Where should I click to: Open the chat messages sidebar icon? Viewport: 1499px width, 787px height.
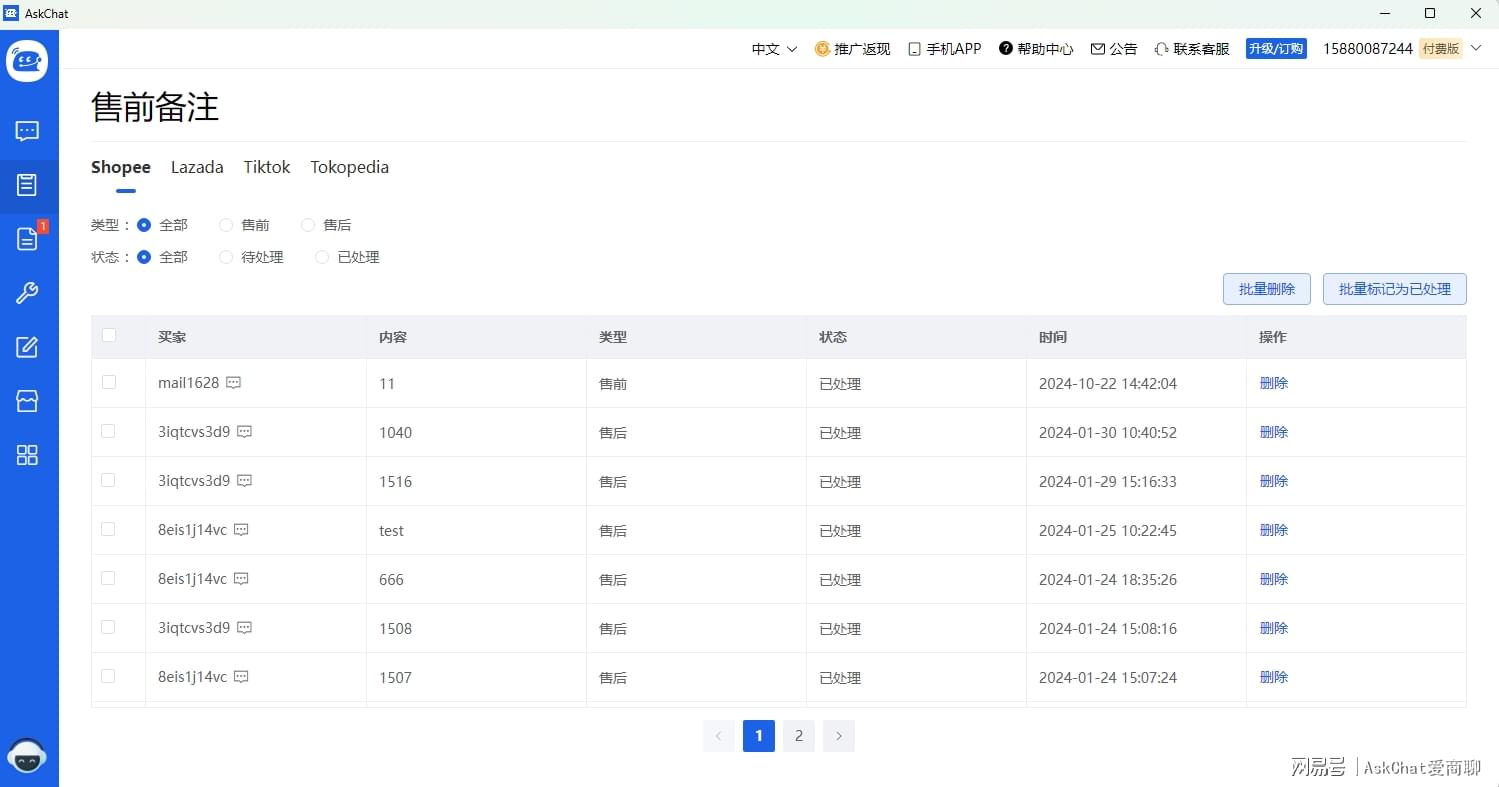click(x=27, y=131)
